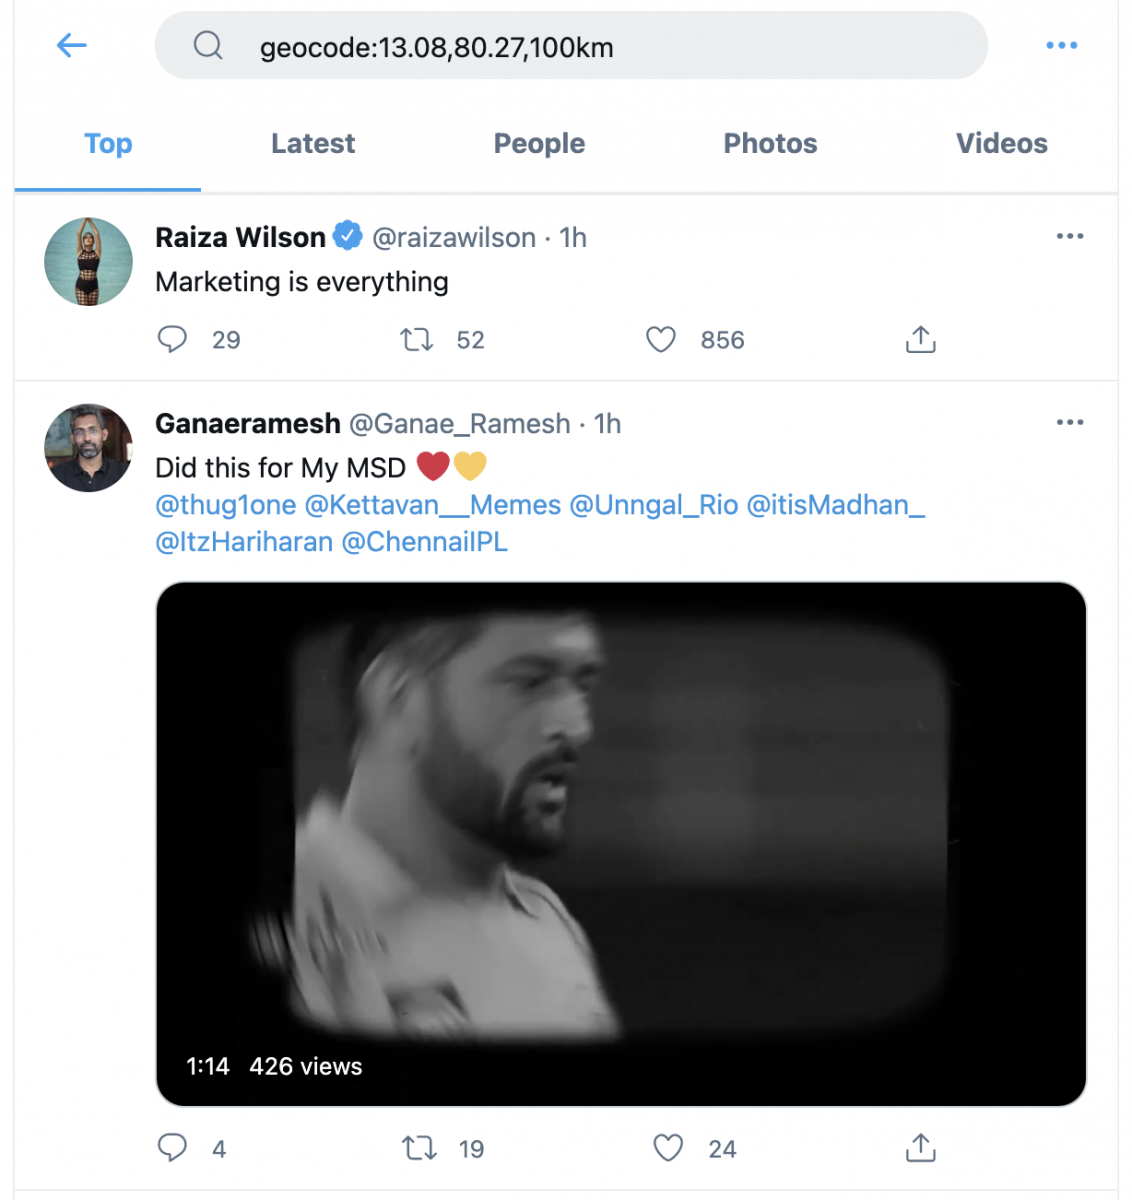Expand more options on Ganaeramesh's tweet
This screenshot has height=1200, width=1132.
click(1069, 423)
